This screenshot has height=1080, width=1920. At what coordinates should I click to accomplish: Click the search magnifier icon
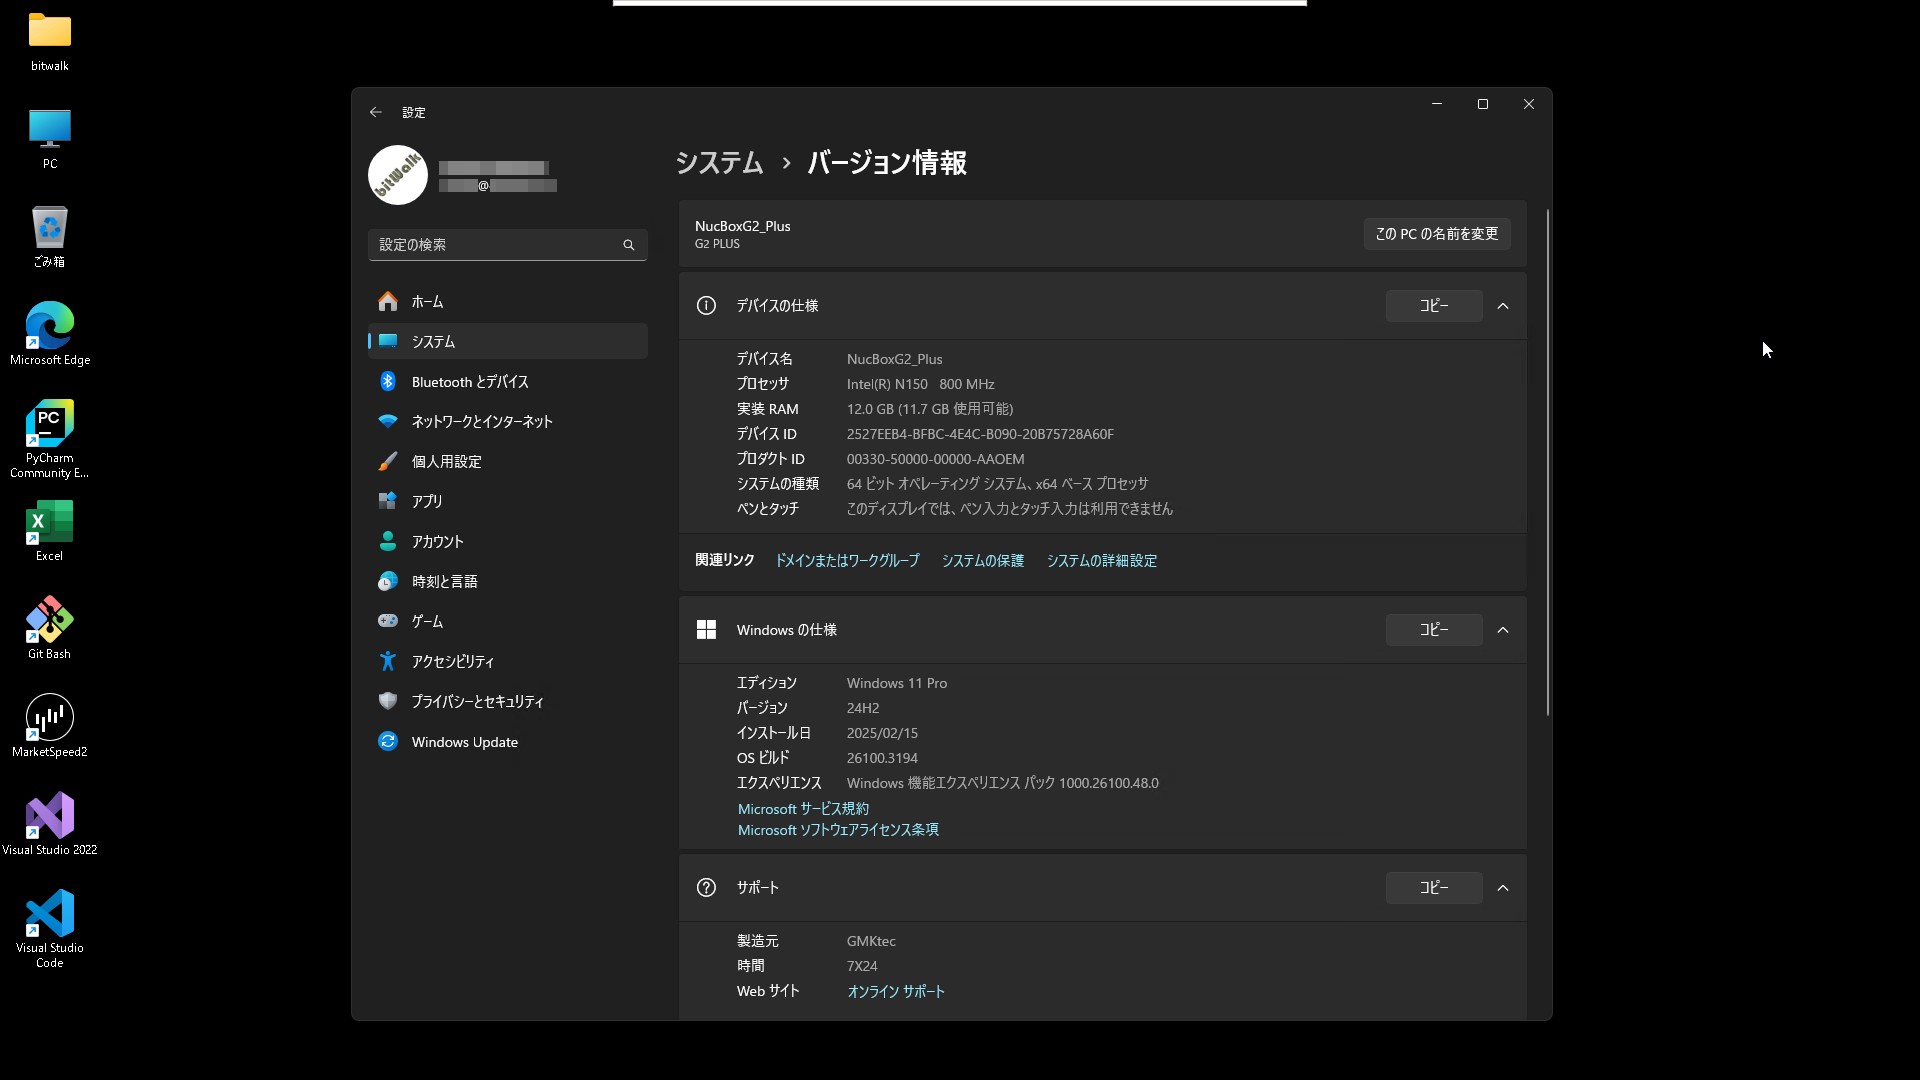[x=629, y=245]
